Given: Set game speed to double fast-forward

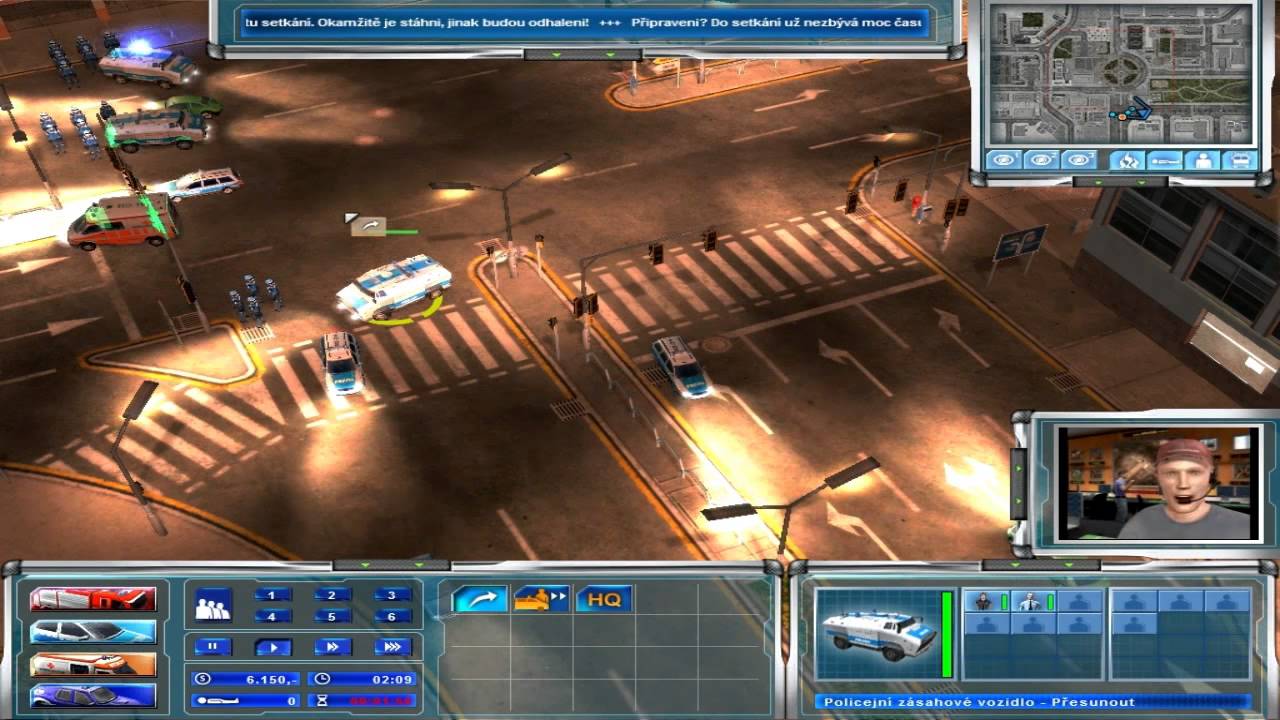Looking at the screenshot, I should pos(333,647).
